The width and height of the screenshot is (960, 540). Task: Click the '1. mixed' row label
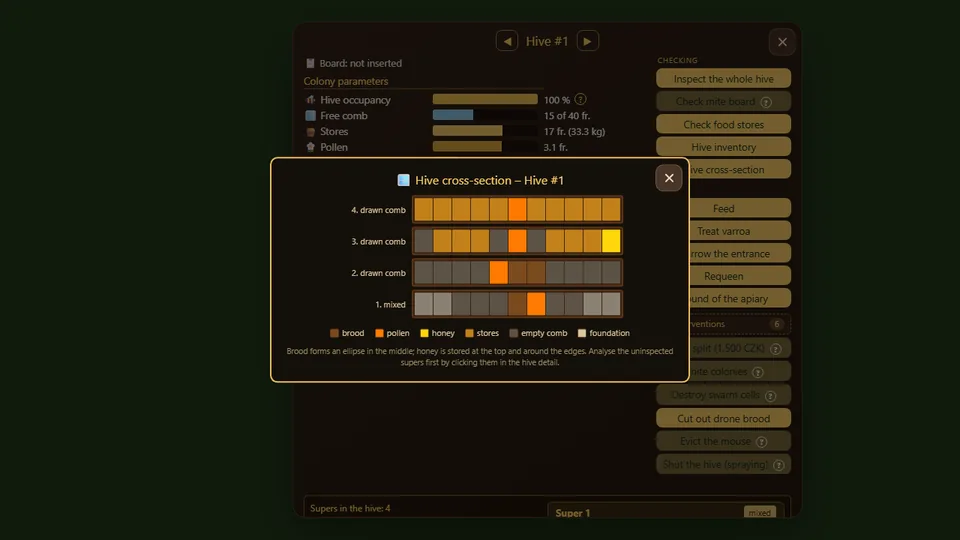[x=391, y=304]
